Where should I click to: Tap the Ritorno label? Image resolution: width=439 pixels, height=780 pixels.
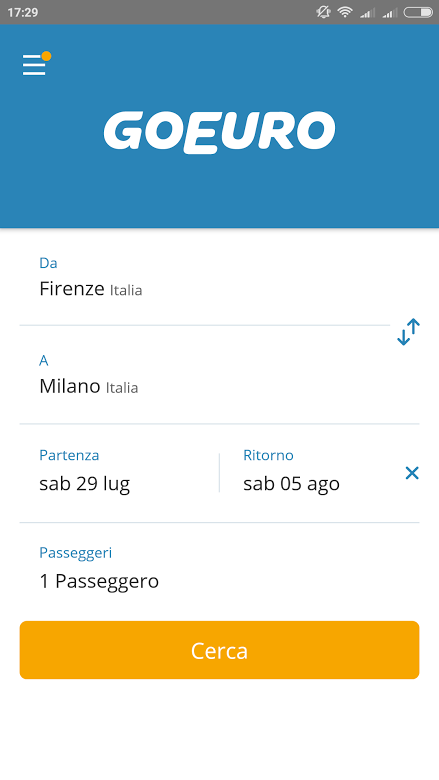(x=268, y=456)
